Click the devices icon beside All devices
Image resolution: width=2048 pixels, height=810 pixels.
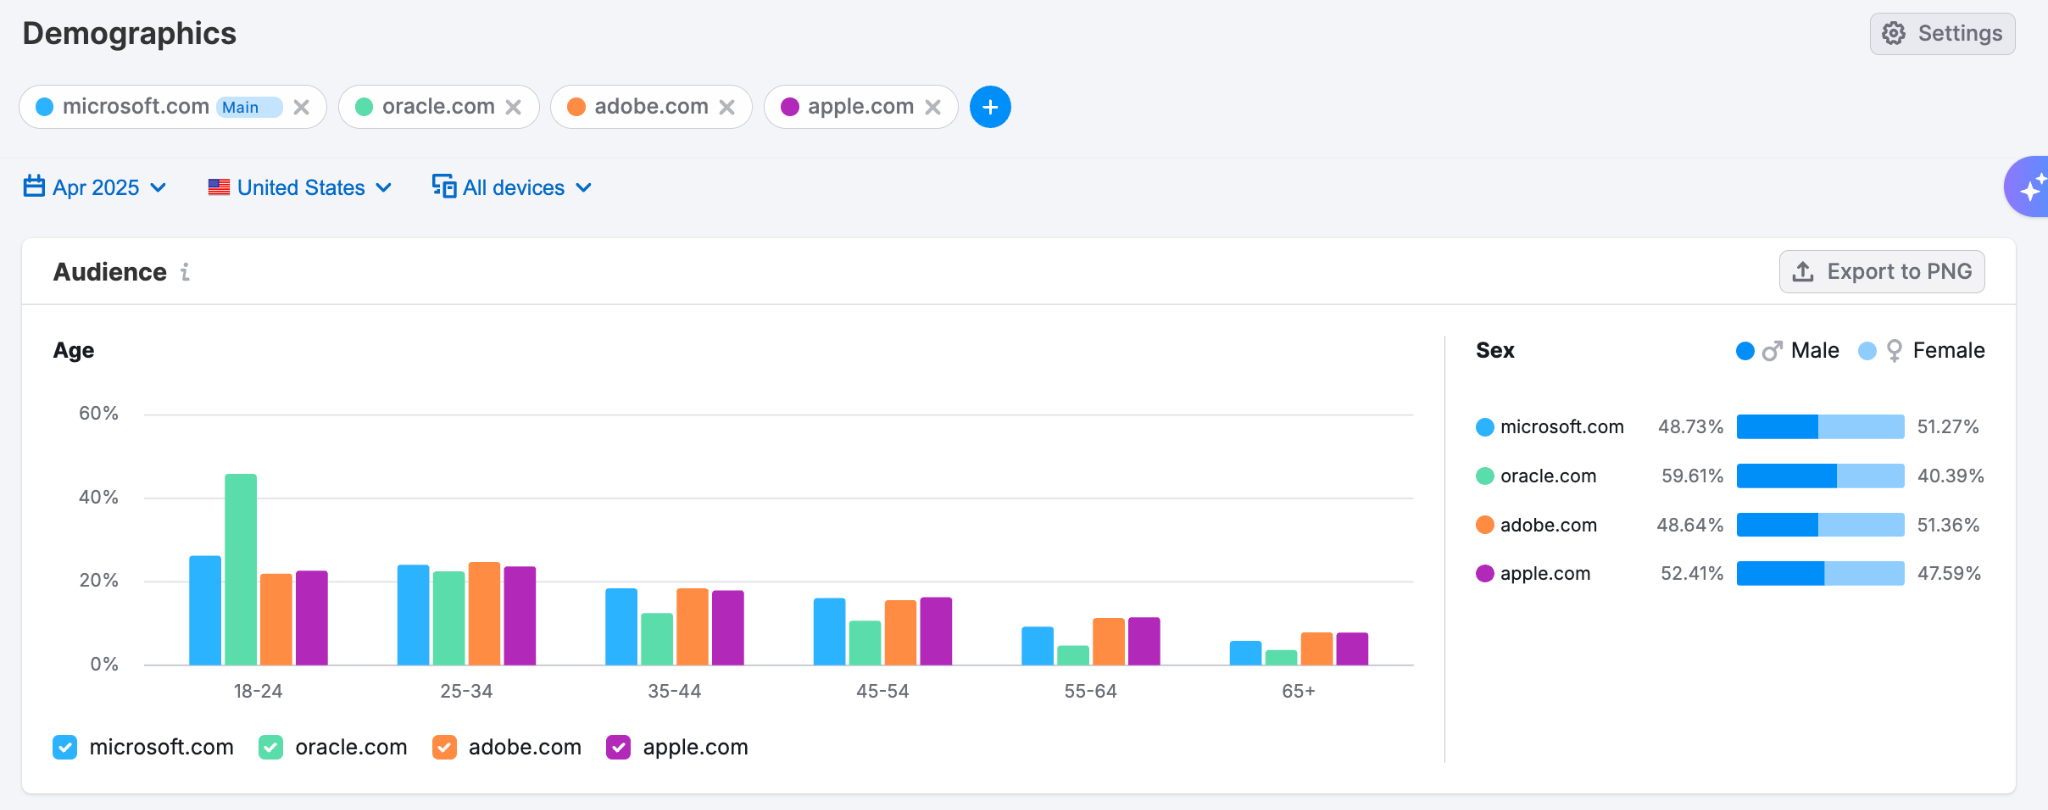(x=444, y=187)
